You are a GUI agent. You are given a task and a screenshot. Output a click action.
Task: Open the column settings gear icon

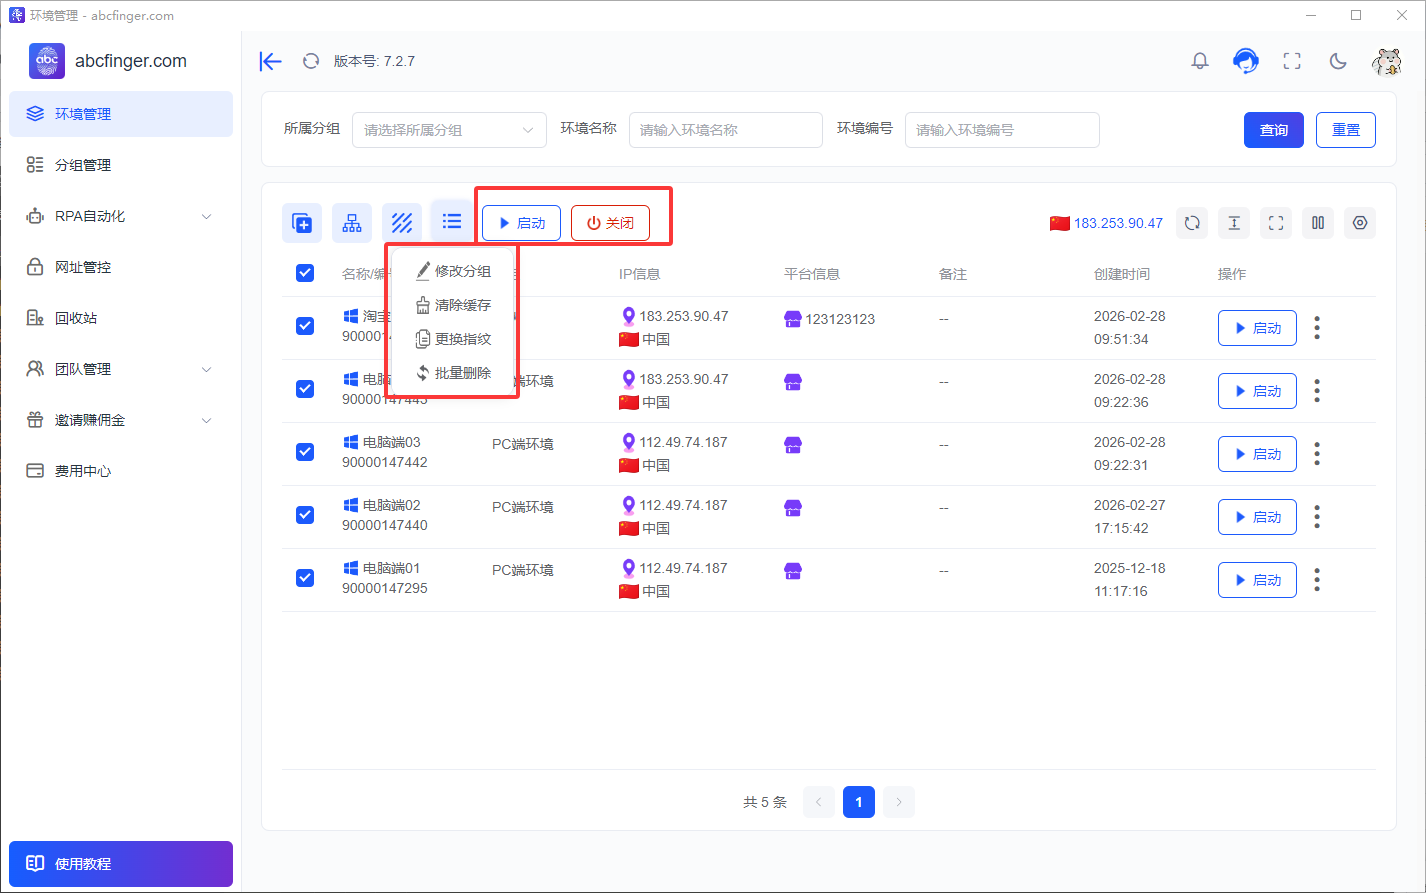pyautogui.click(x=1360, y=223)
